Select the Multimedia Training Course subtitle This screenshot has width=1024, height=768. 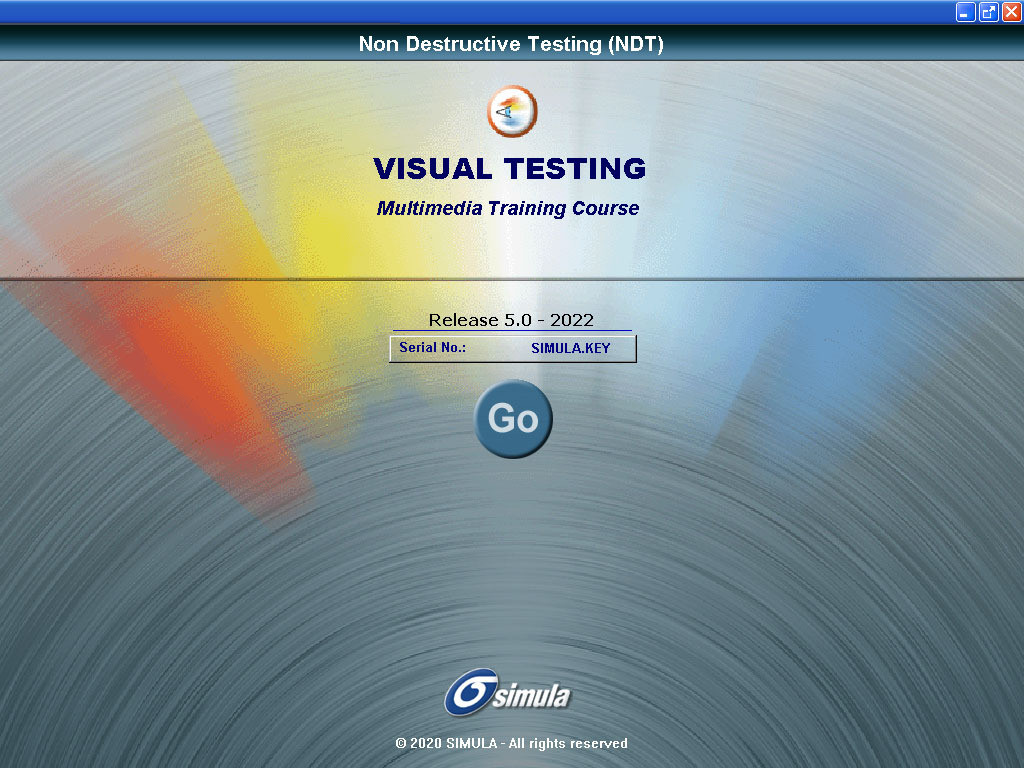point(510,208)
